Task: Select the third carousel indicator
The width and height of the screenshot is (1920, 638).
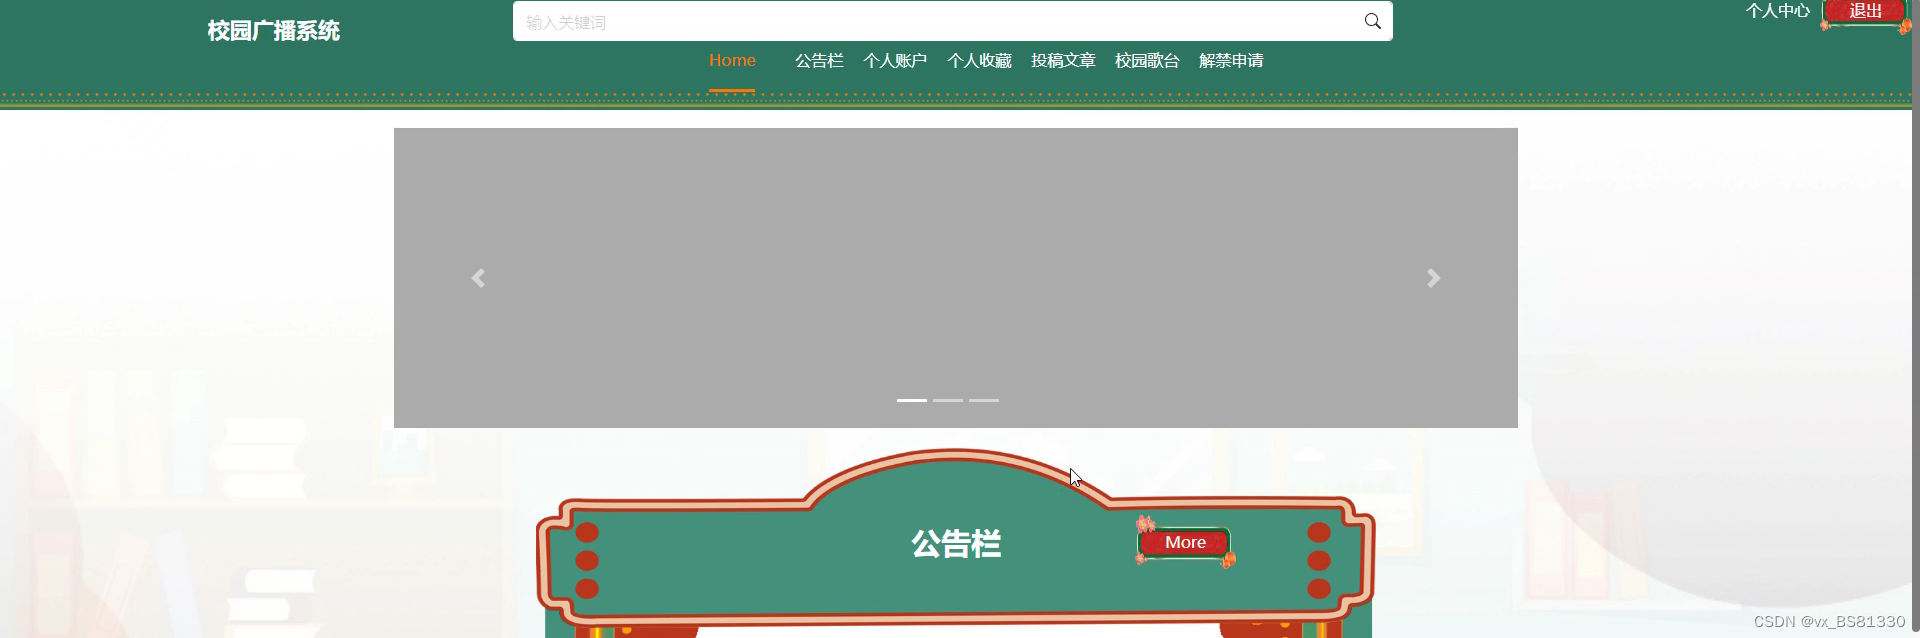Action: pos(984,400)
